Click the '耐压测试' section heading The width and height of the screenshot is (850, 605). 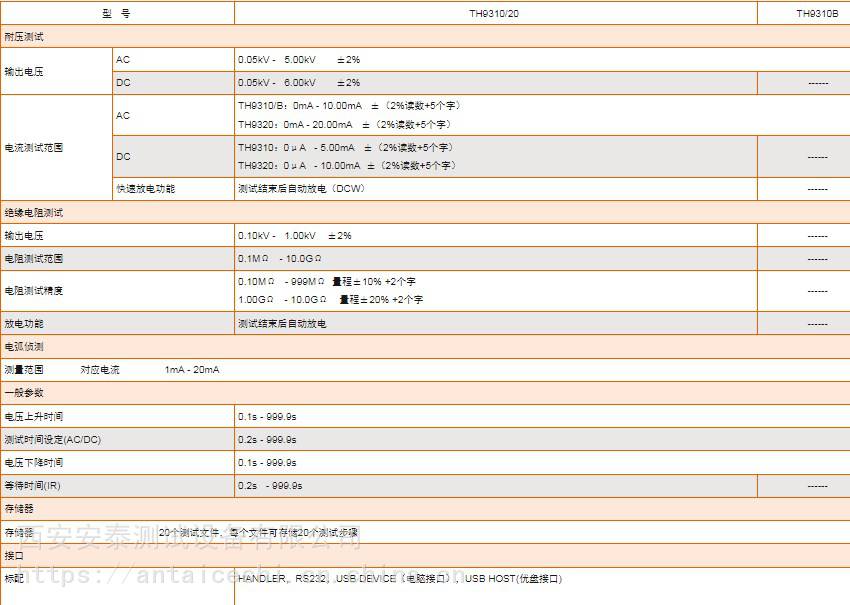point(24,37)
